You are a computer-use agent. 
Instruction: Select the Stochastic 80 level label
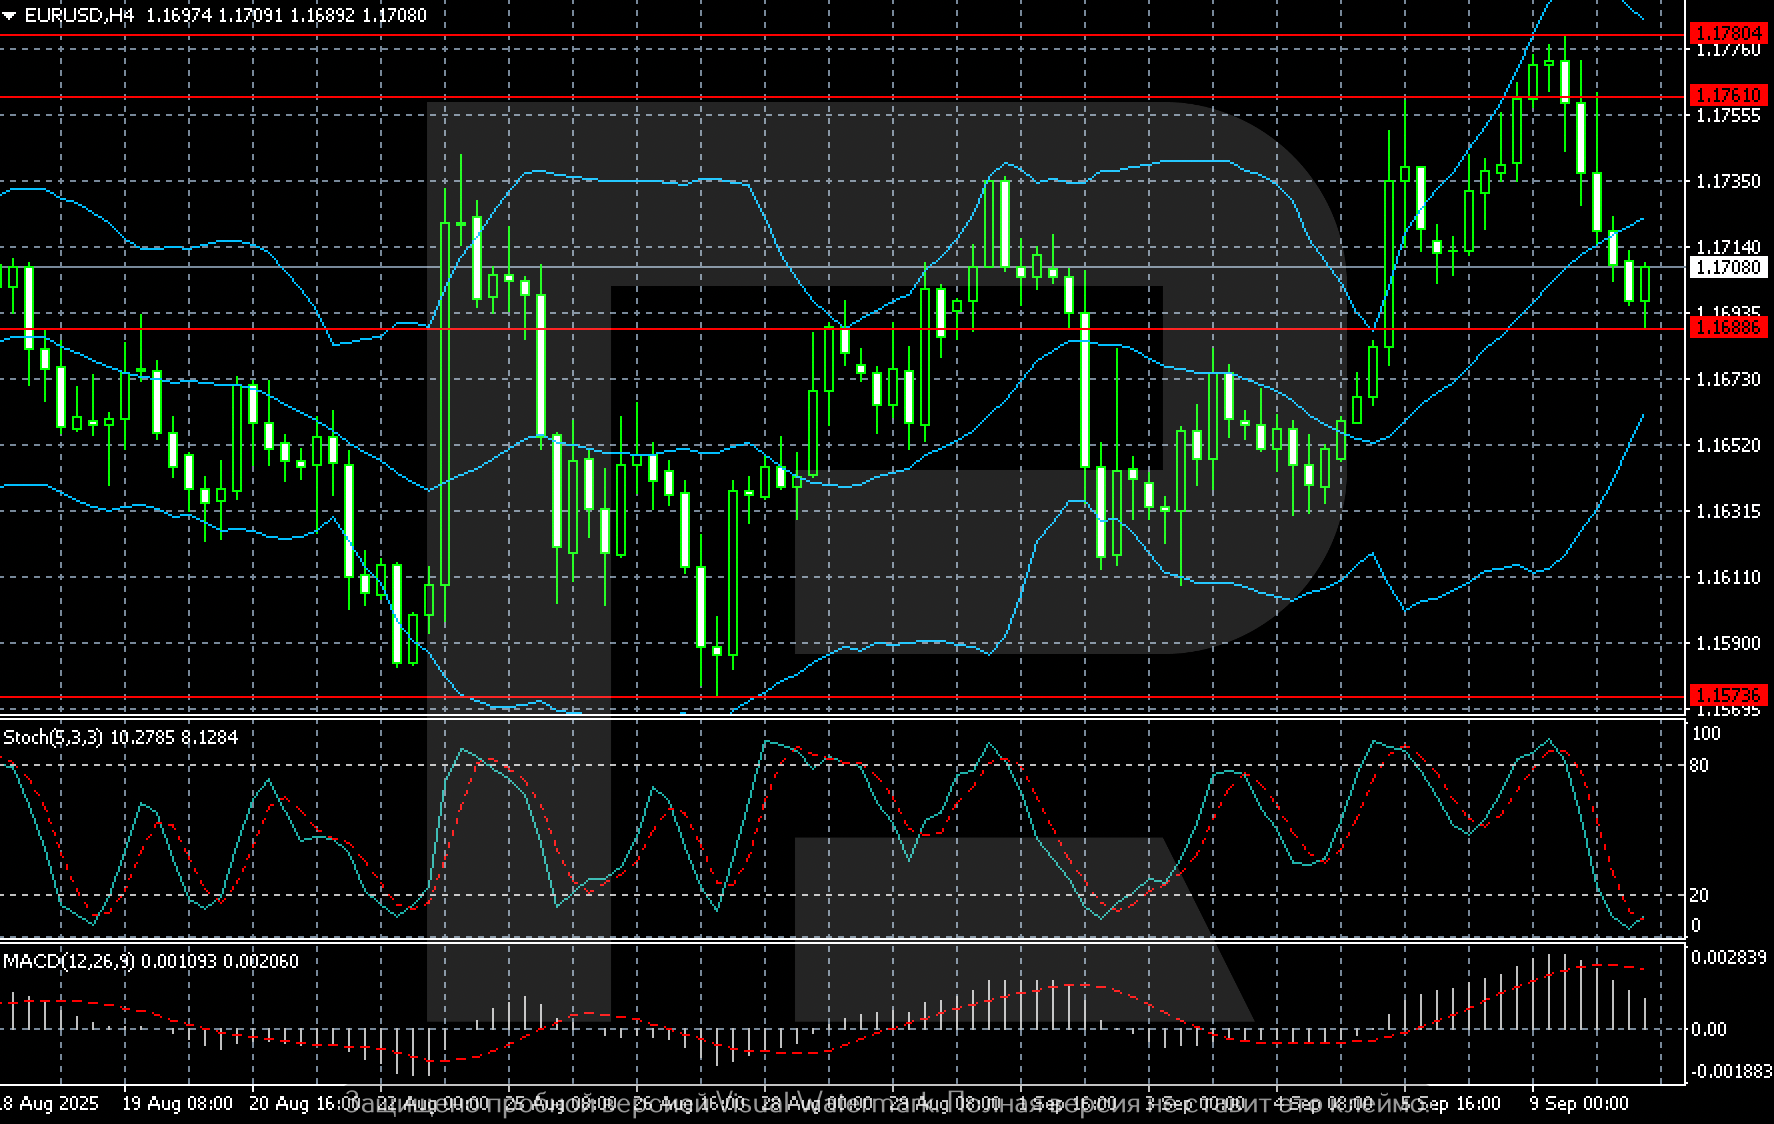pyautogui.click(x=1699, y=766)
